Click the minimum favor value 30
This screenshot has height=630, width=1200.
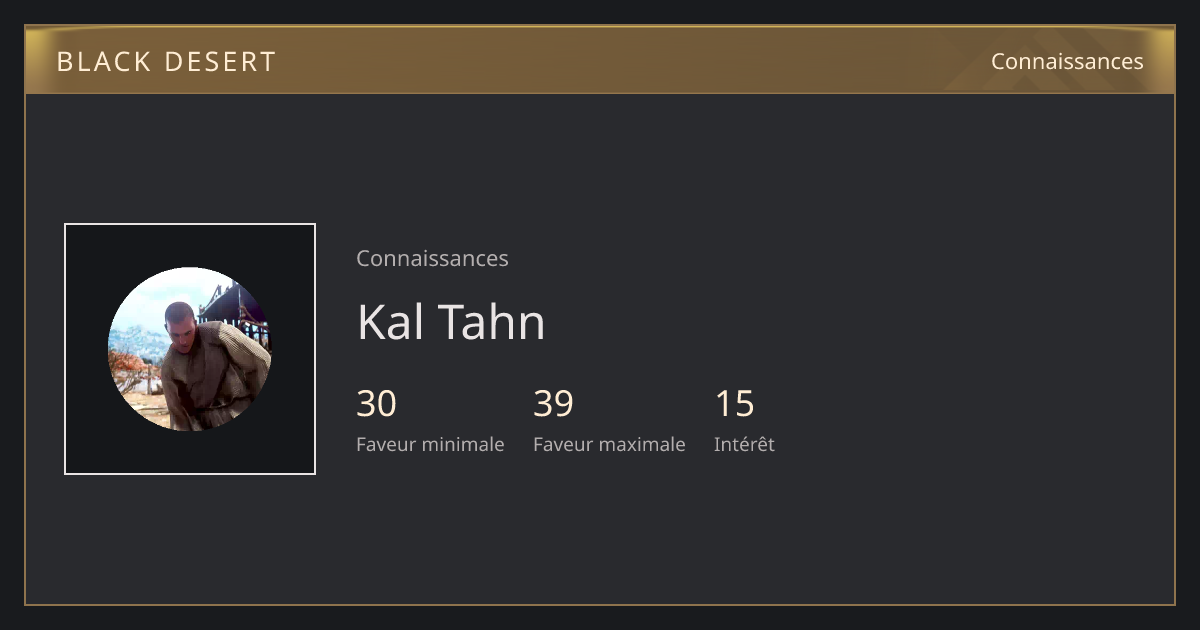tap(377, 404)
